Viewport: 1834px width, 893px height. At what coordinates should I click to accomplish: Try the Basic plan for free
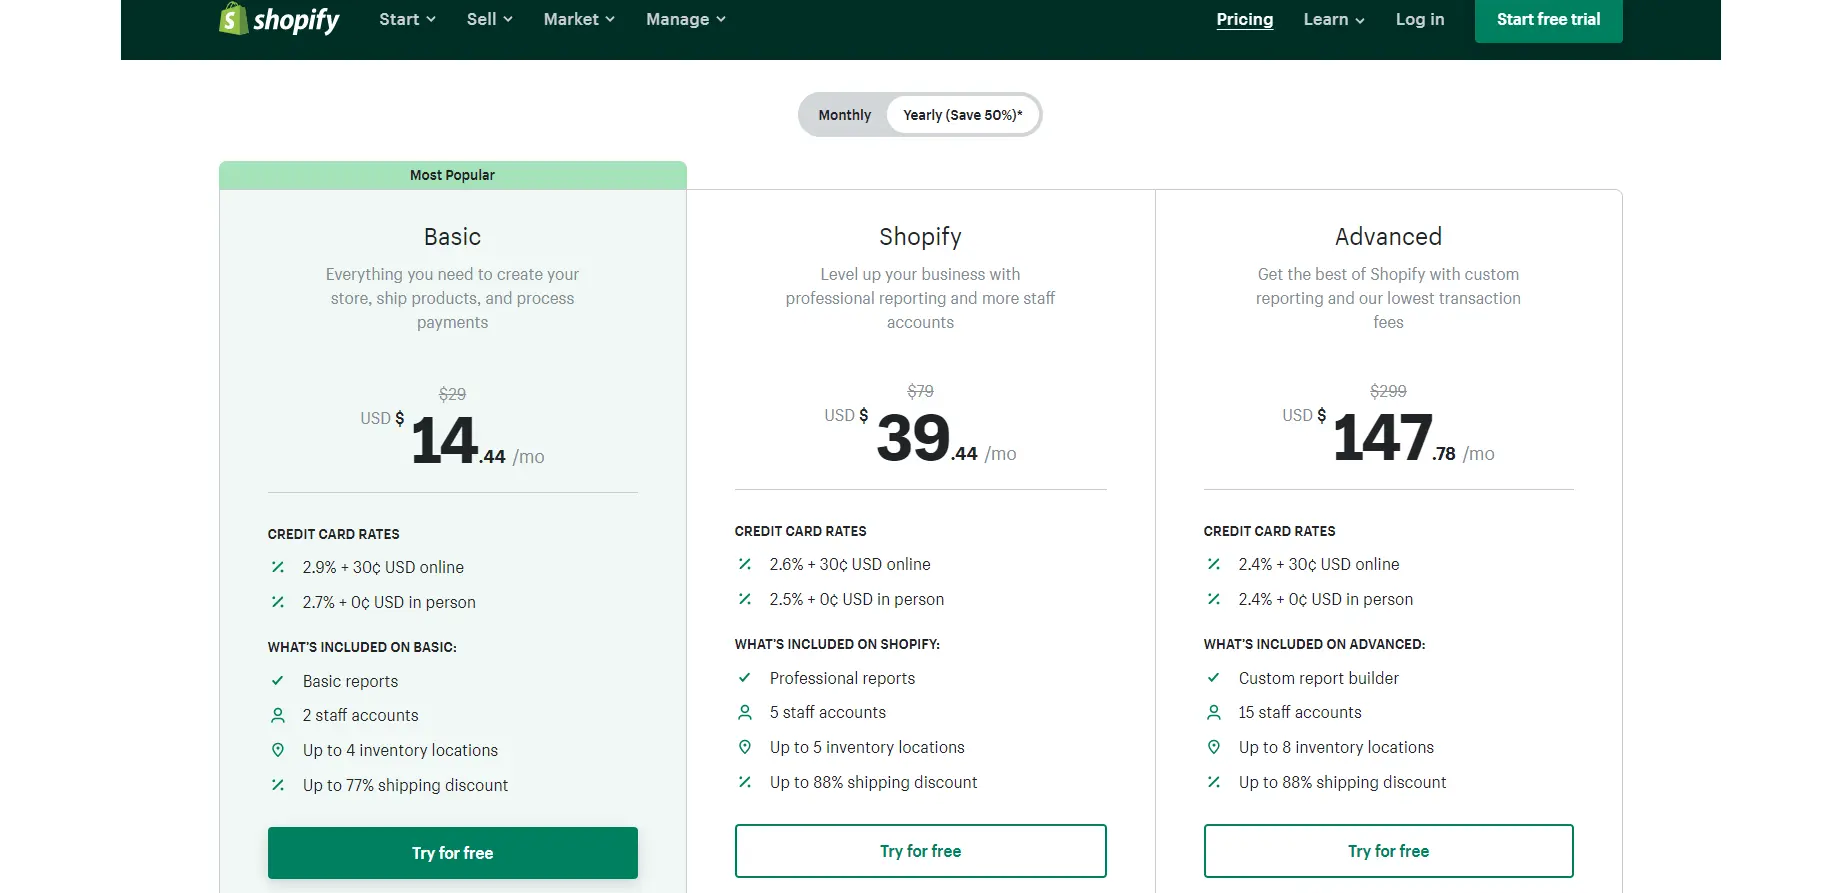pos(453,853)
